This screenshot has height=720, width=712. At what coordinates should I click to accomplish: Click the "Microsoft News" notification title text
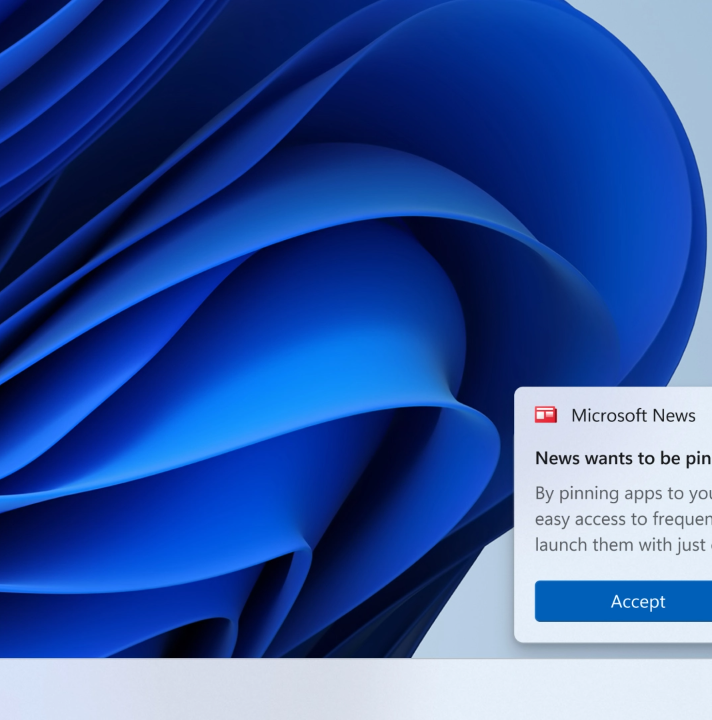(x=633, y=415)
